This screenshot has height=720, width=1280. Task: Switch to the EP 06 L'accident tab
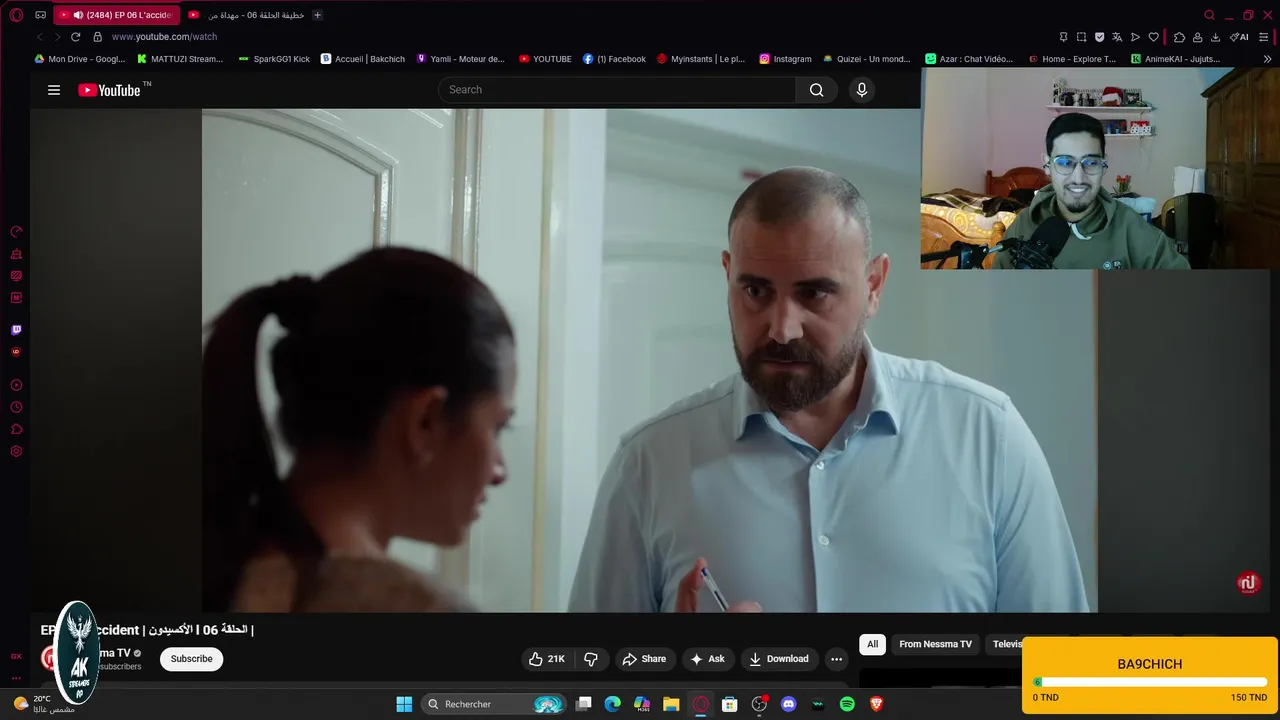116,15
